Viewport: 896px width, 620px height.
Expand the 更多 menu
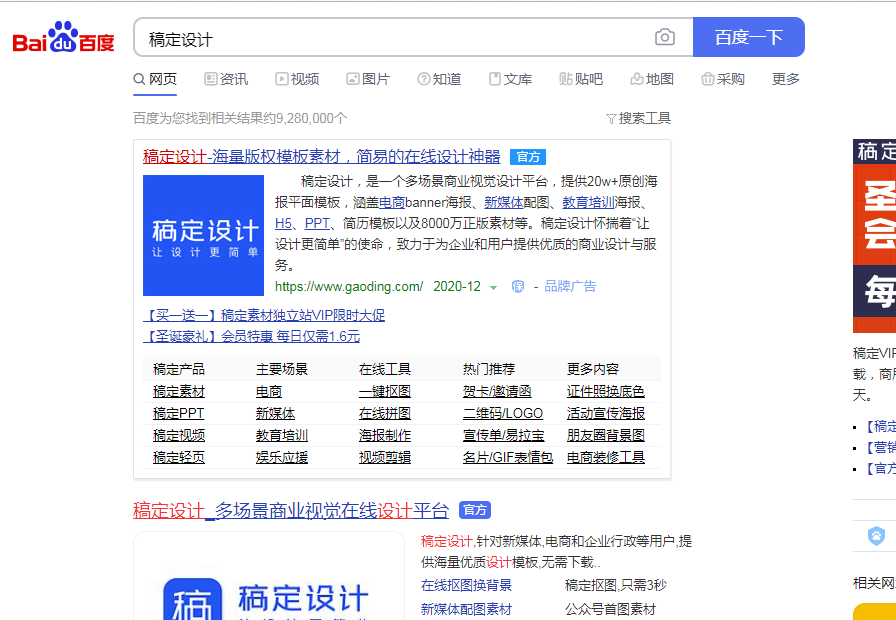(x=786, y=79)
